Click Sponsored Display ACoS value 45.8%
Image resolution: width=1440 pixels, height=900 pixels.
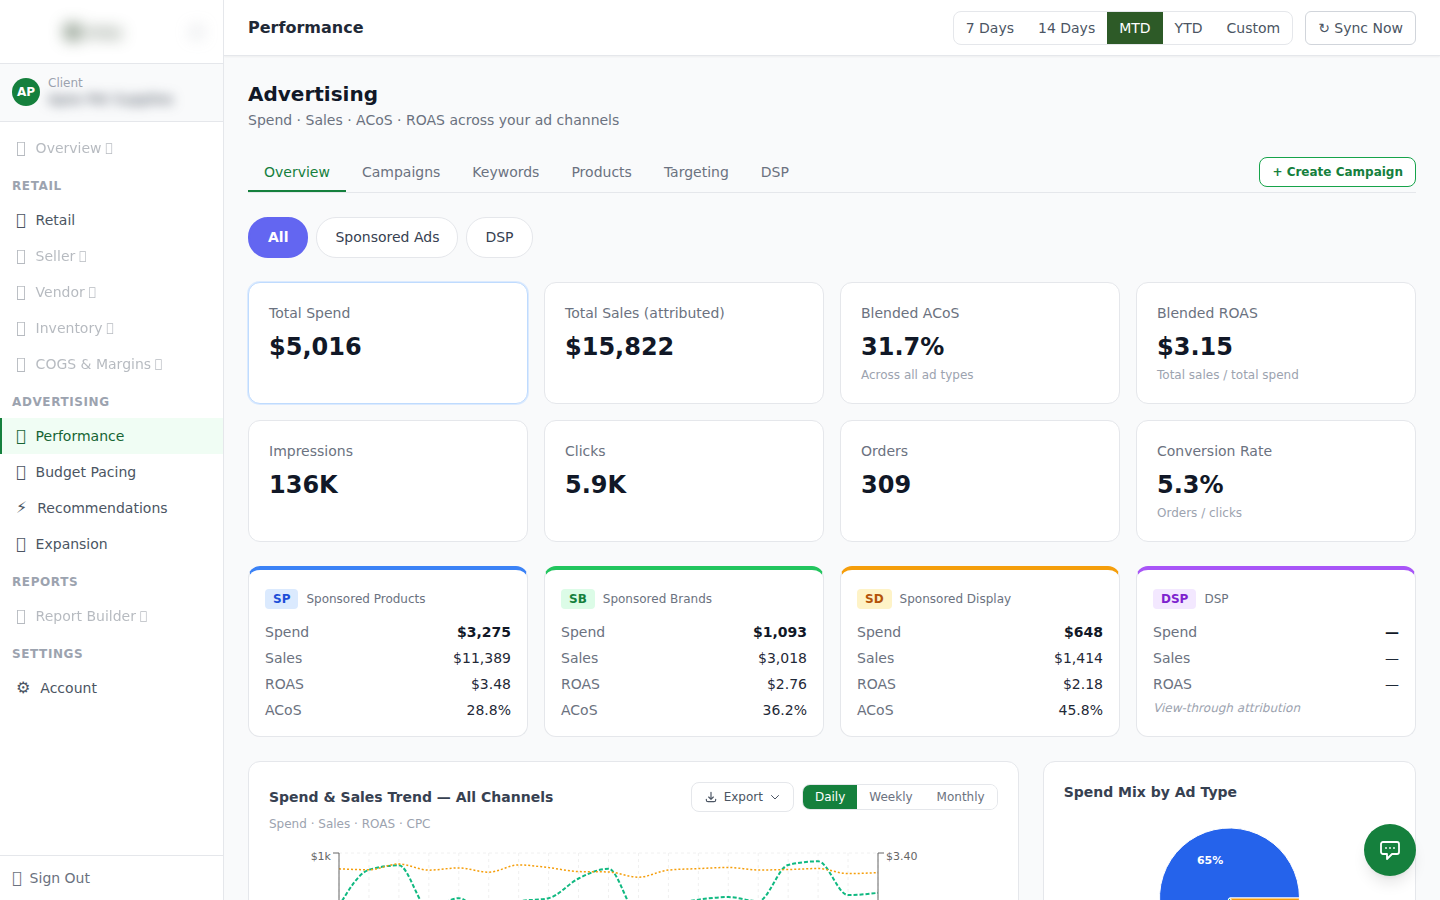tap(1080, 710)
